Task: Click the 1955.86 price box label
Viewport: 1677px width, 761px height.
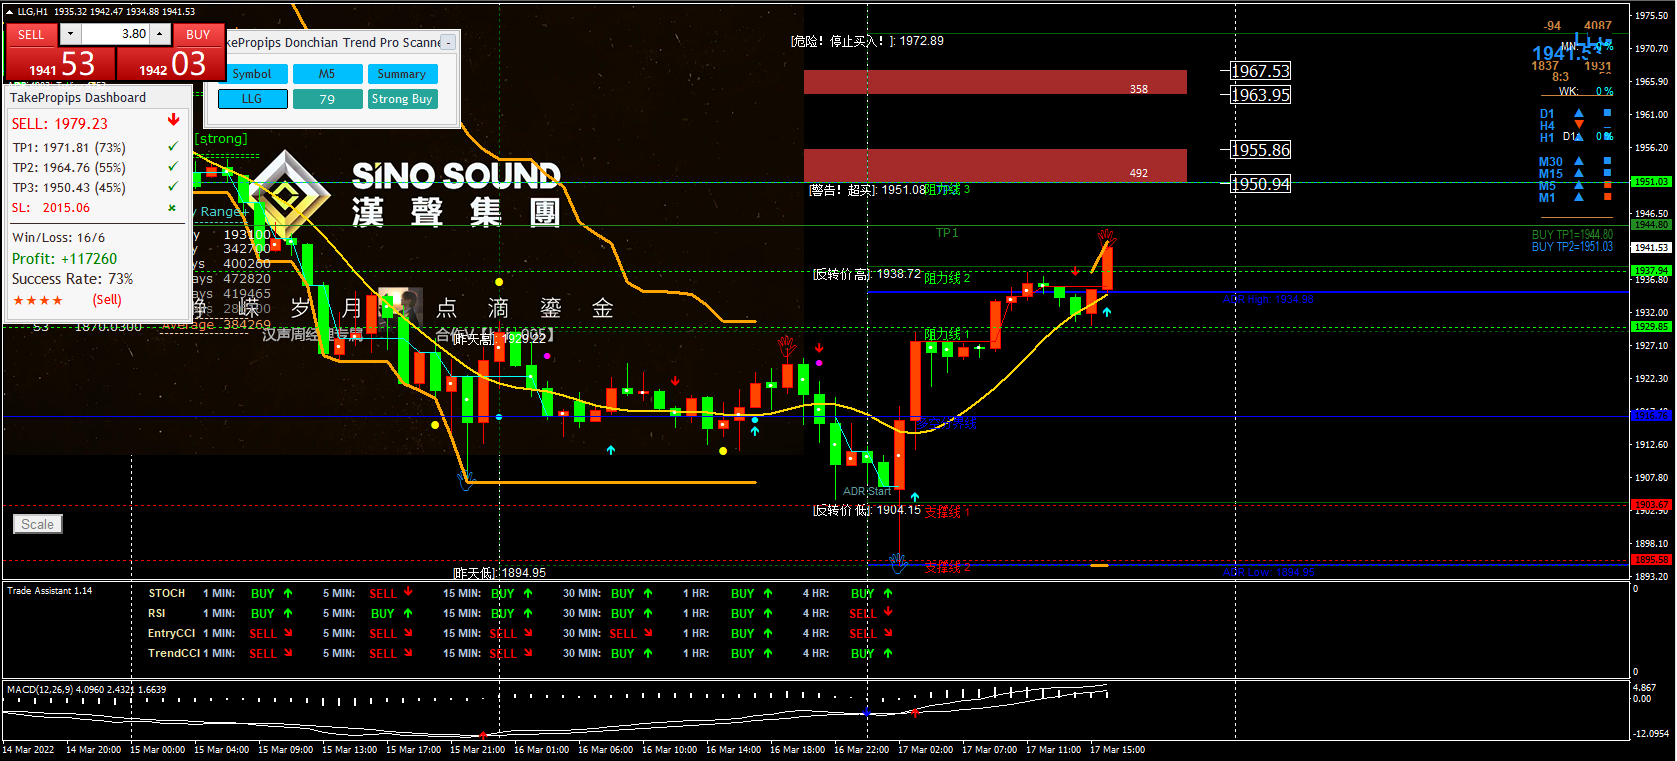Action: [1260, 150]
